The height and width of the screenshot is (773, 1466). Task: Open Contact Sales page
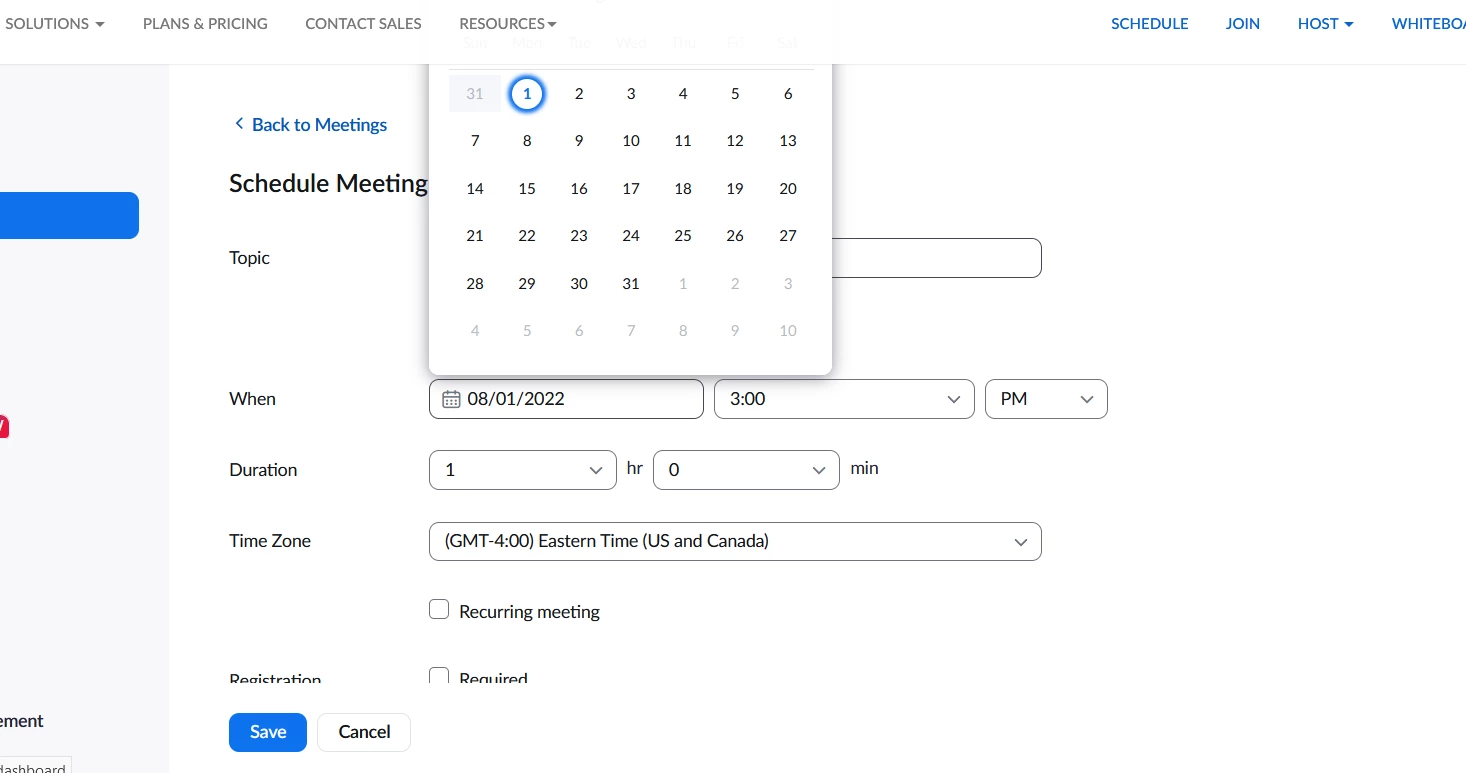363,23
